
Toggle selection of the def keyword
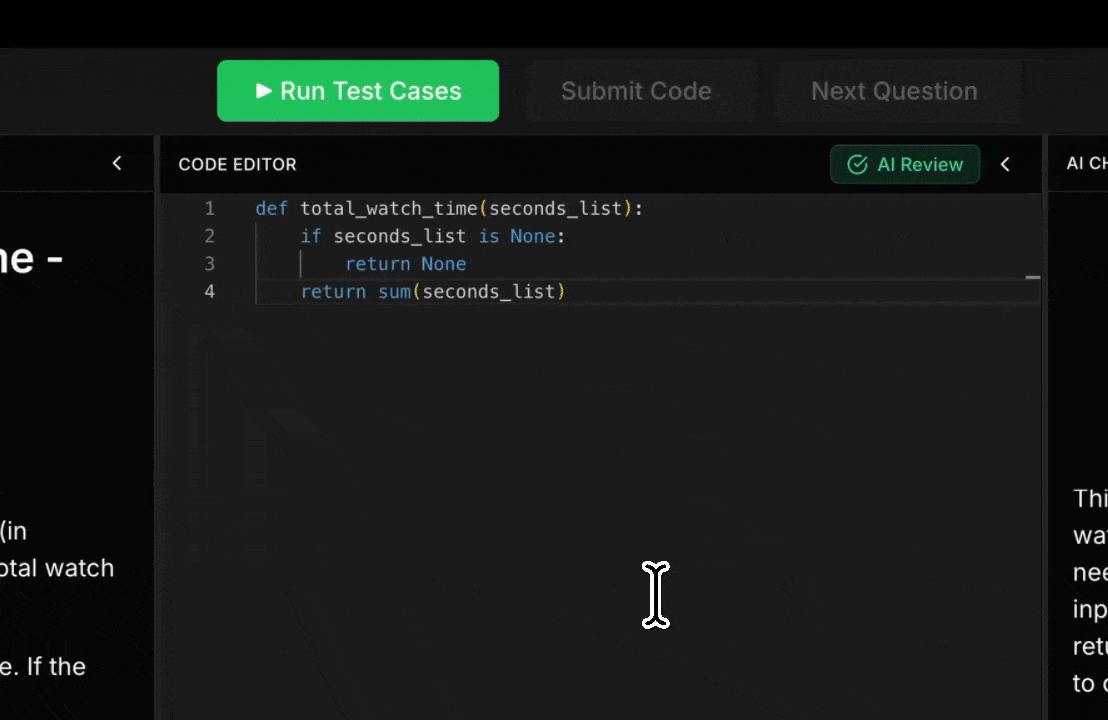pos(270,208)
